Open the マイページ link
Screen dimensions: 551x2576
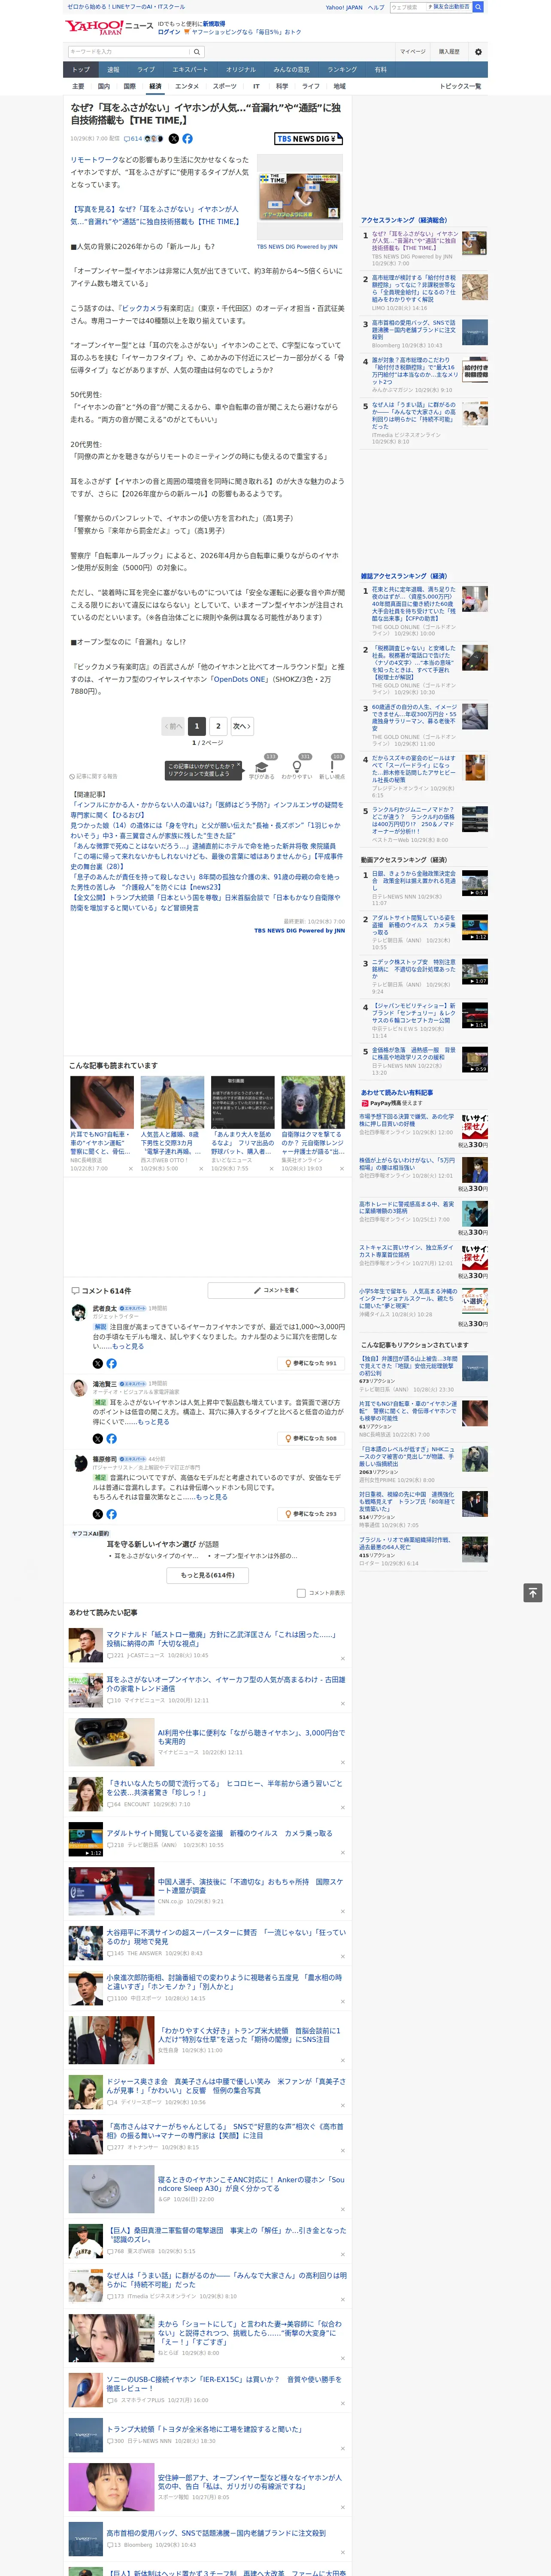point(413,52)
